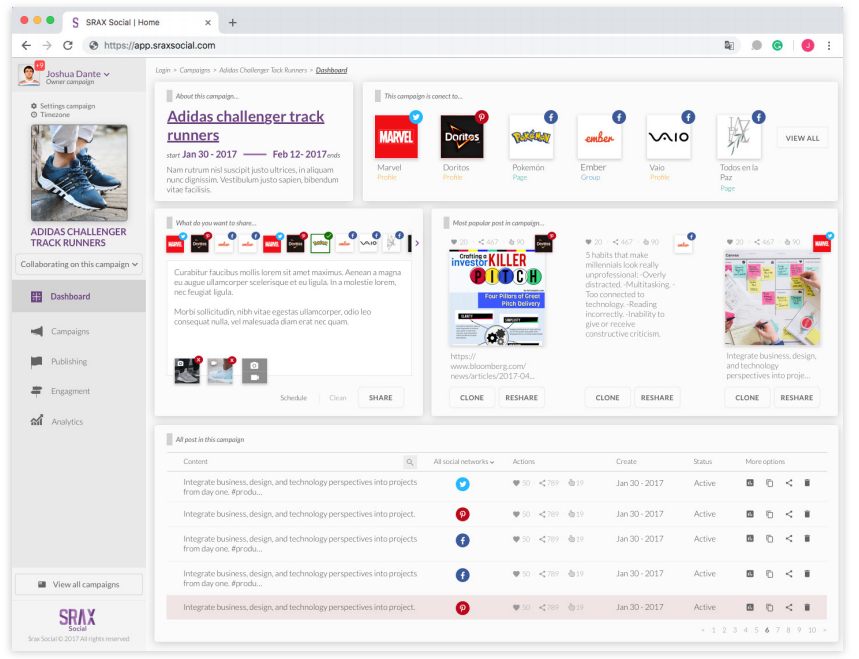Open the Marvel connected profile logo

(x=396, y=136)
